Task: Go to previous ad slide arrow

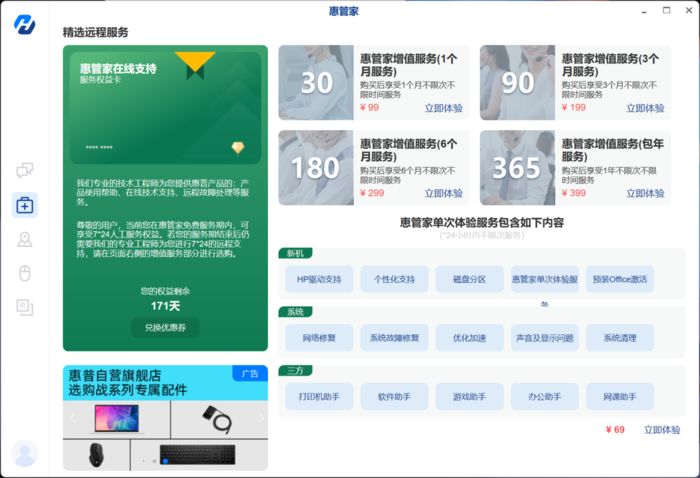Action: (x=73, y=418)
